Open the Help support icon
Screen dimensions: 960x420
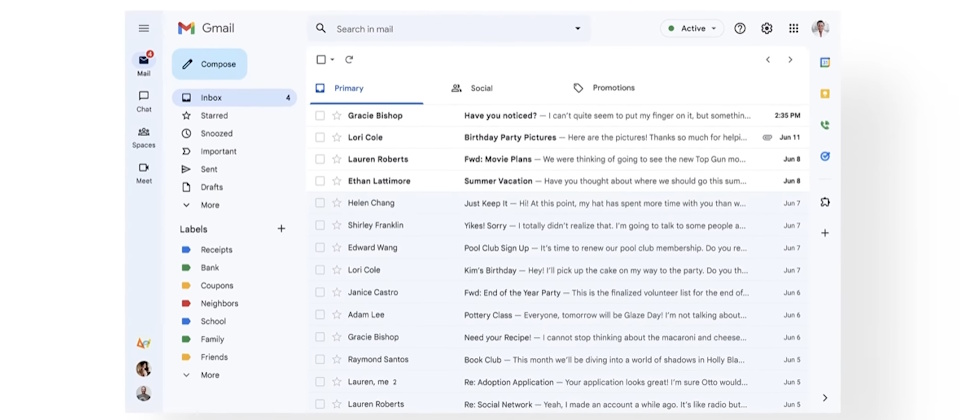[740, 29]
